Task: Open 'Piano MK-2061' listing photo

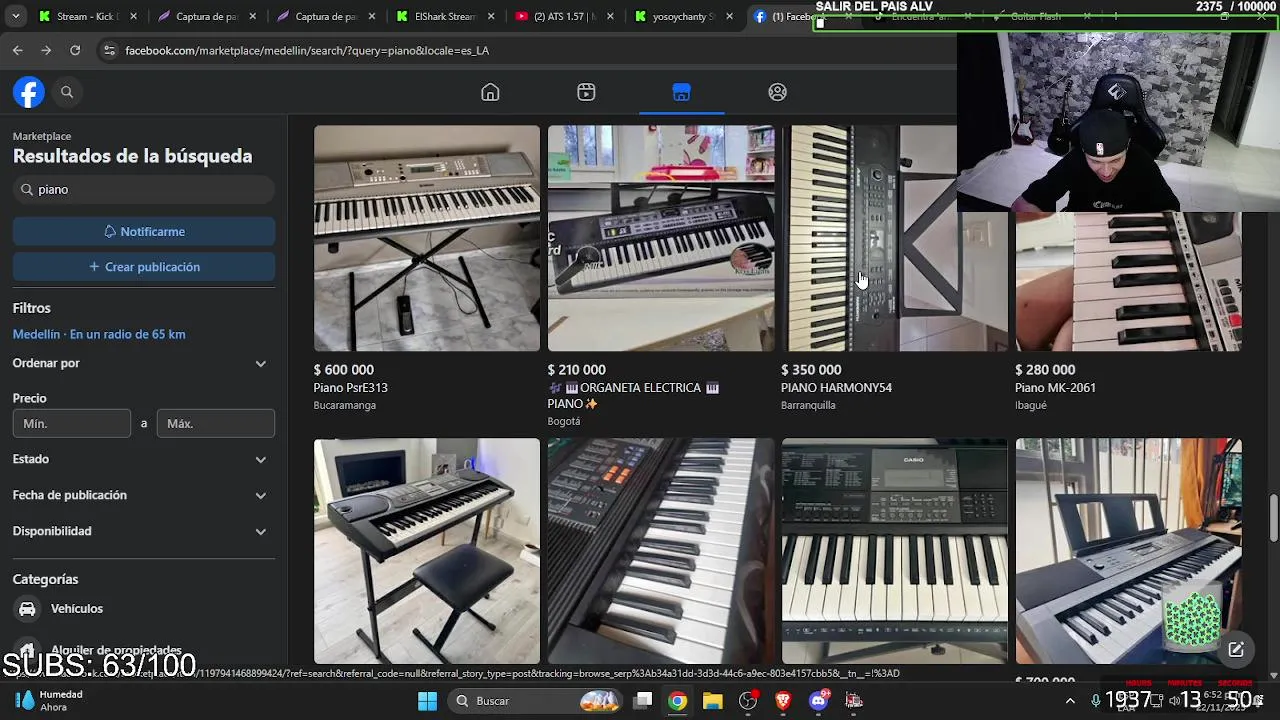Action: (x=1129, y=282)
